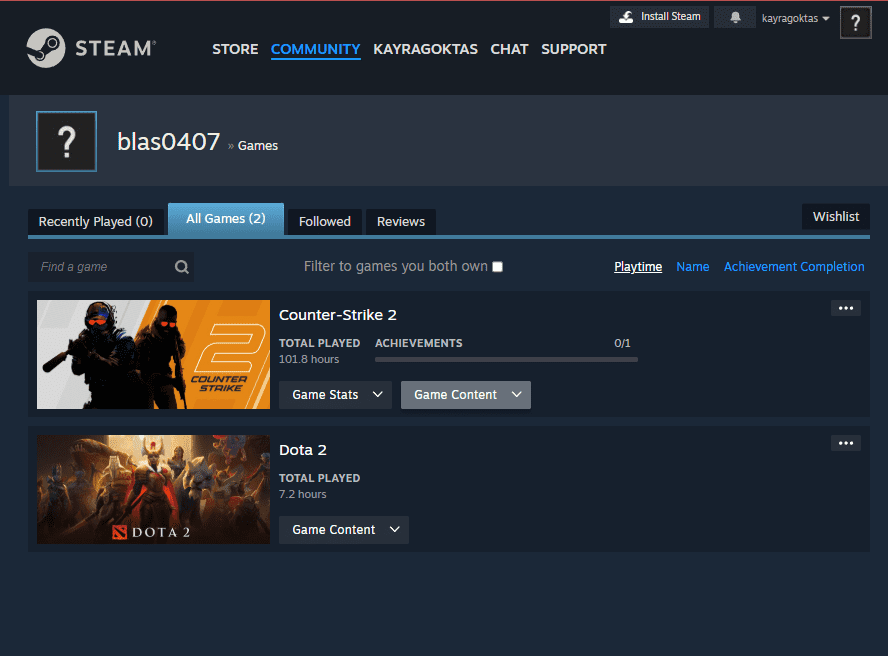888x656 pixels.
Task: Click the search magnifier icon
Action: coord(181,267)
